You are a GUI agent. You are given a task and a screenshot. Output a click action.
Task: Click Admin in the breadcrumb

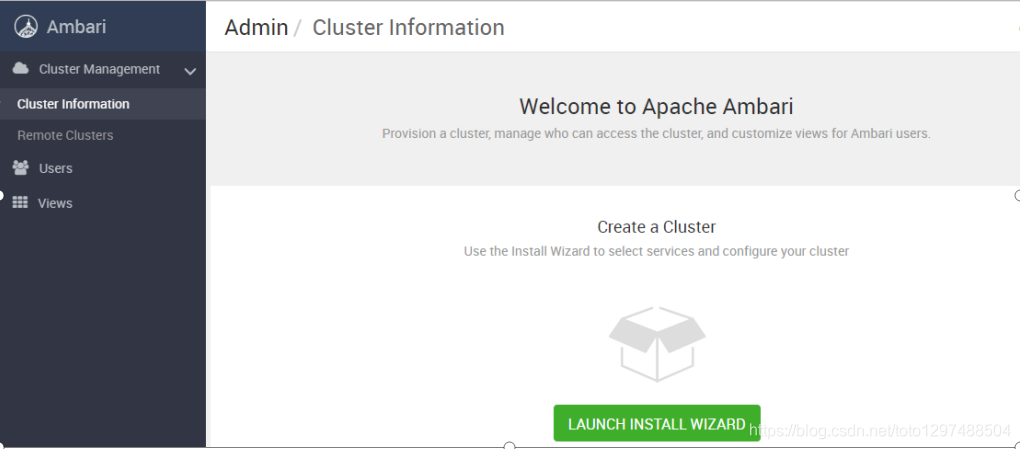click(x=256, y=27)
